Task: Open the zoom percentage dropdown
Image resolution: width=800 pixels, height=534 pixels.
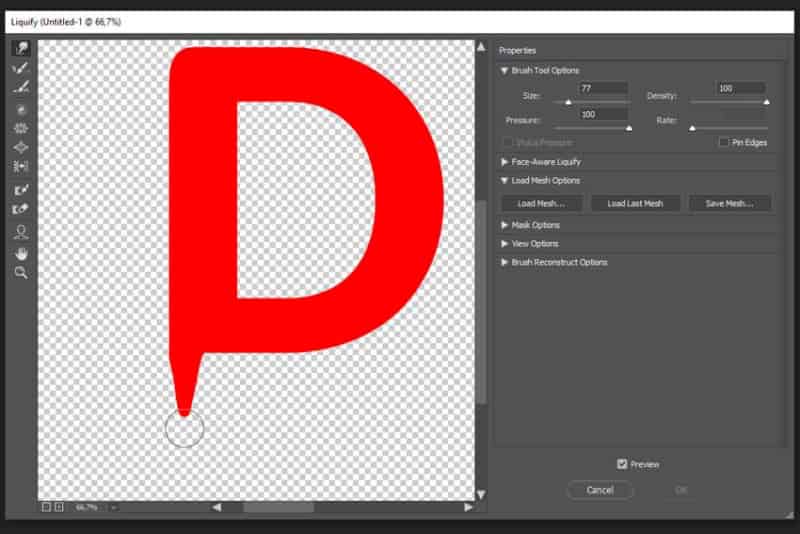Action: (x=114, y=507)
